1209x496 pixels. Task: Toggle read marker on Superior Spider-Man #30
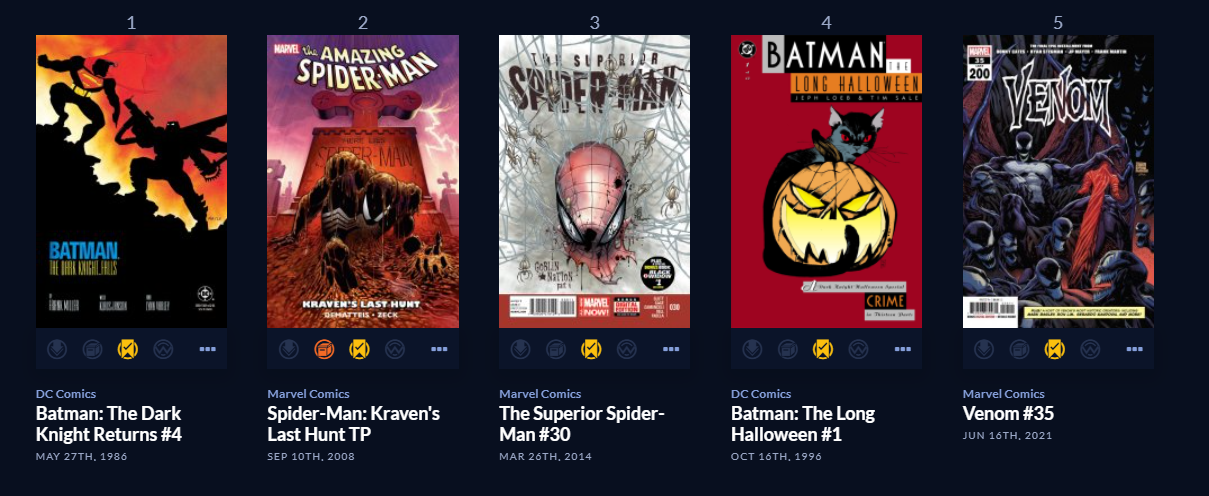591,349
